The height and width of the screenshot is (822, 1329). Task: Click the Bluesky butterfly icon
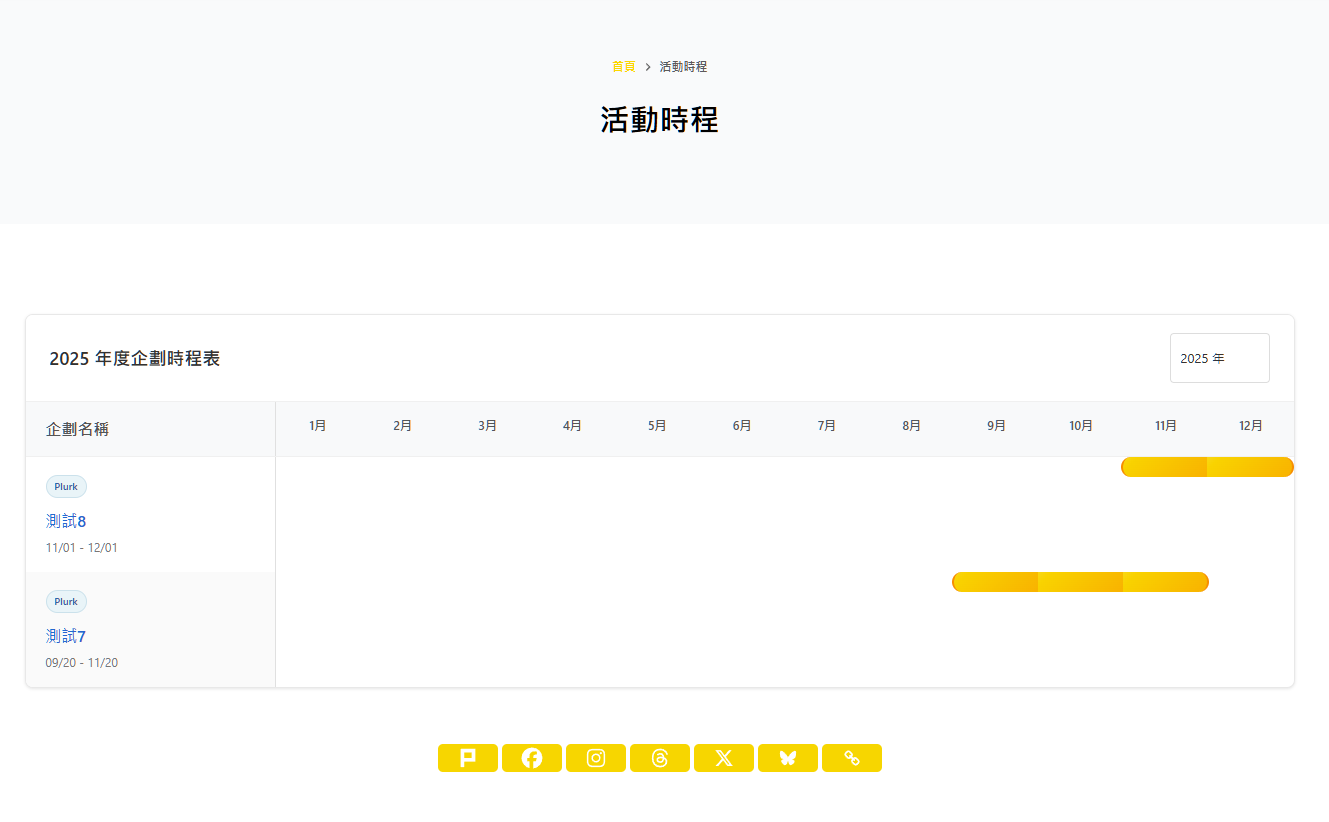[x=787, y=758]
